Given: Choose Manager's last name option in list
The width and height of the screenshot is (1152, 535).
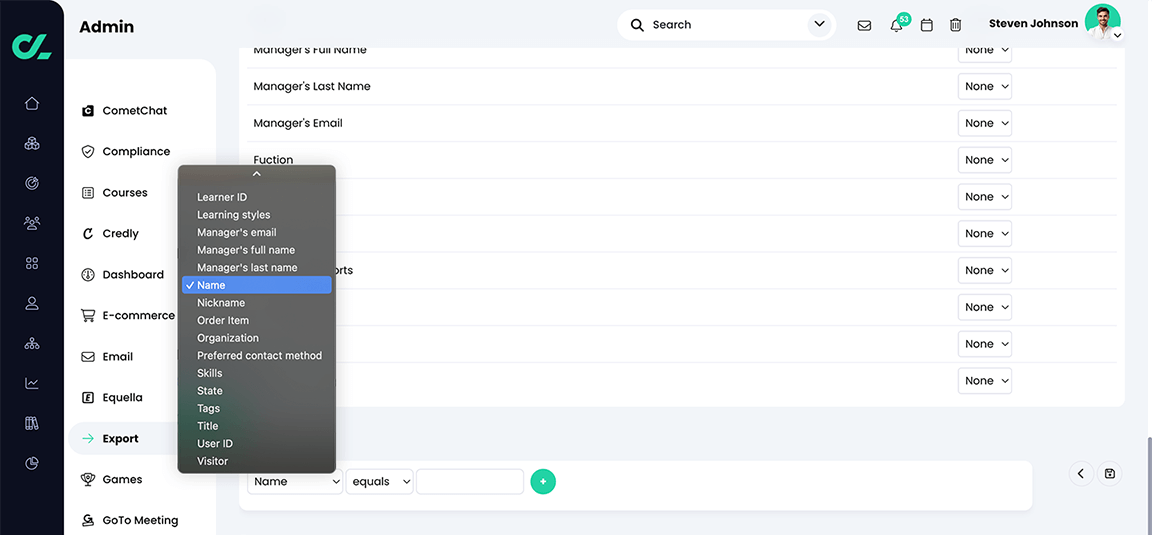Looking at the screenshot, I should click(x=256, y=268).
